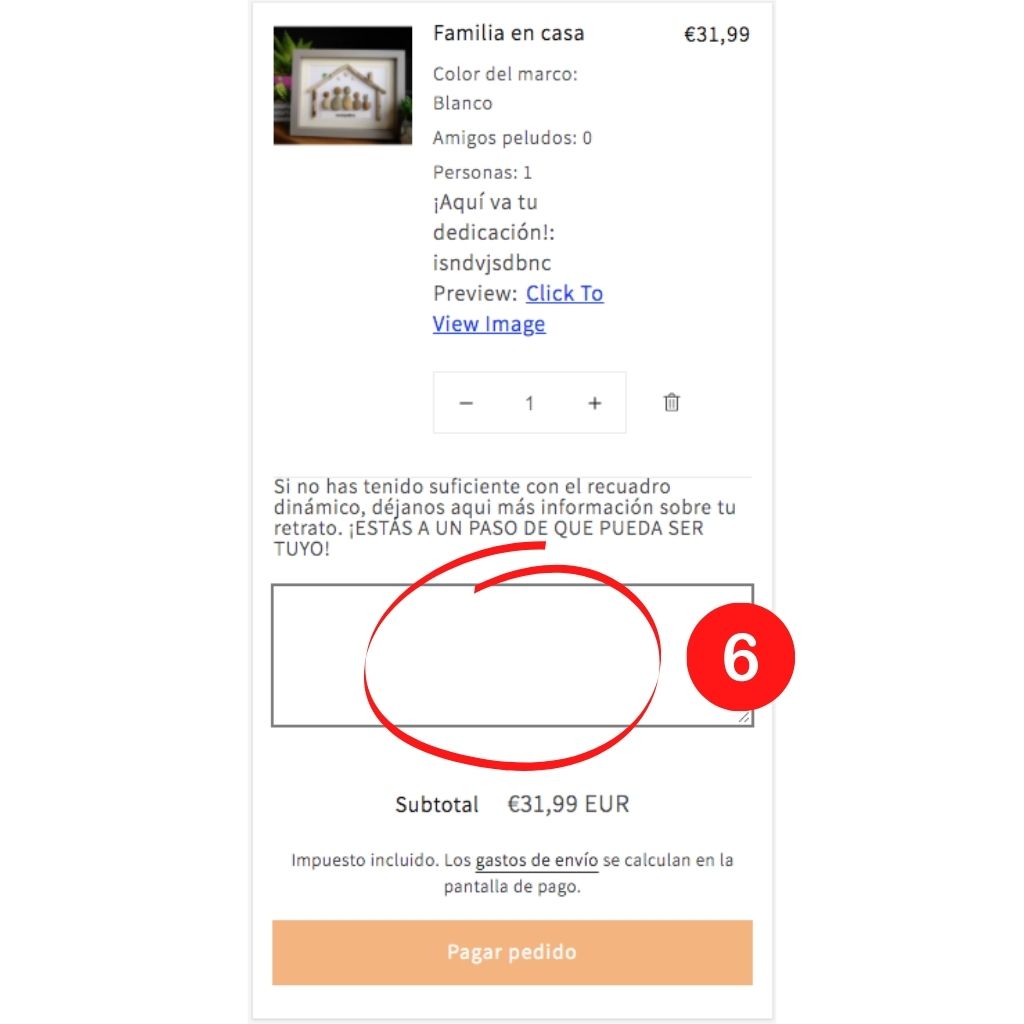Click the Impuesto incluido notice text

513,873
